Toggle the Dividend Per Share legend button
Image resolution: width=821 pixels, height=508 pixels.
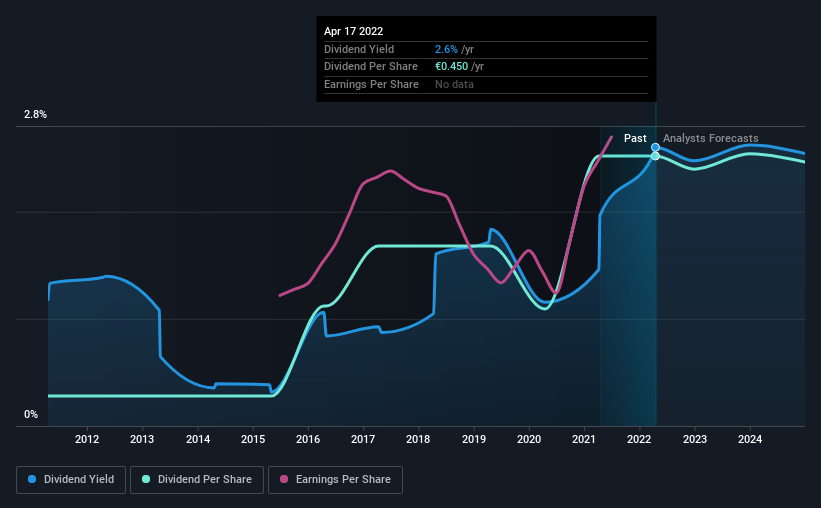tap(197, 480)
